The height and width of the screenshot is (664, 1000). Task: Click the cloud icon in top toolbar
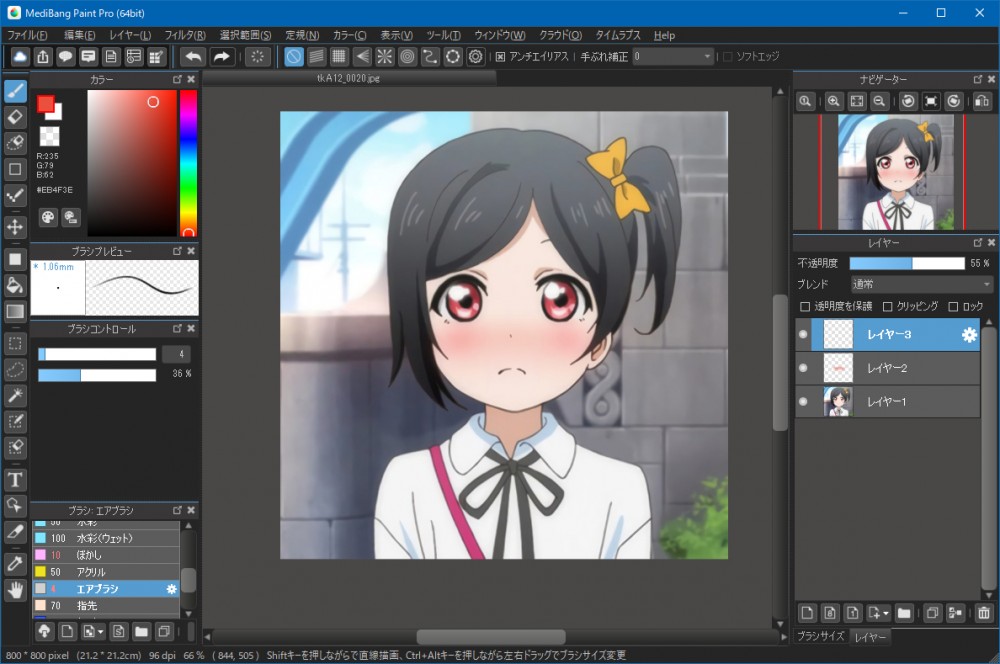[20, 57]
